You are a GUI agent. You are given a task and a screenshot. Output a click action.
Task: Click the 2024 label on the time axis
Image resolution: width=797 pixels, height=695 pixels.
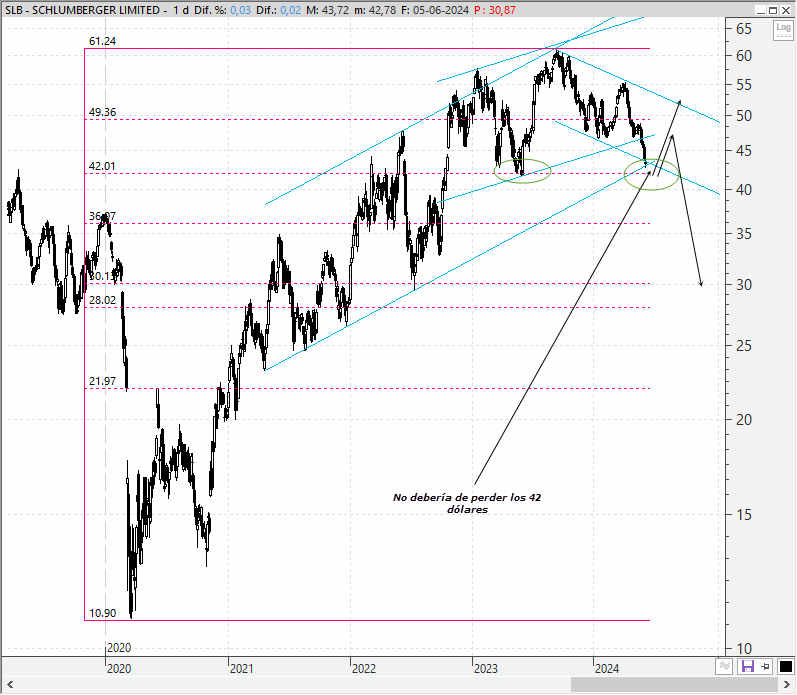click(x=607, y=668)
